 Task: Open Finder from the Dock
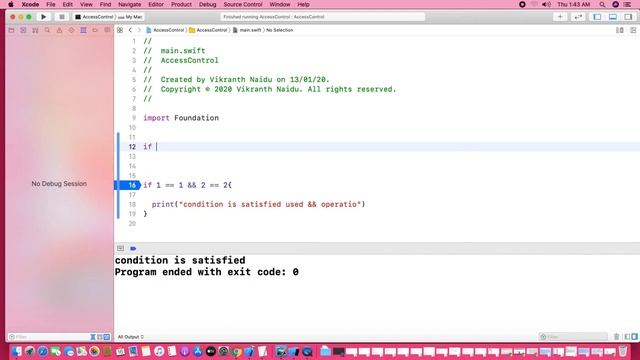17,351
